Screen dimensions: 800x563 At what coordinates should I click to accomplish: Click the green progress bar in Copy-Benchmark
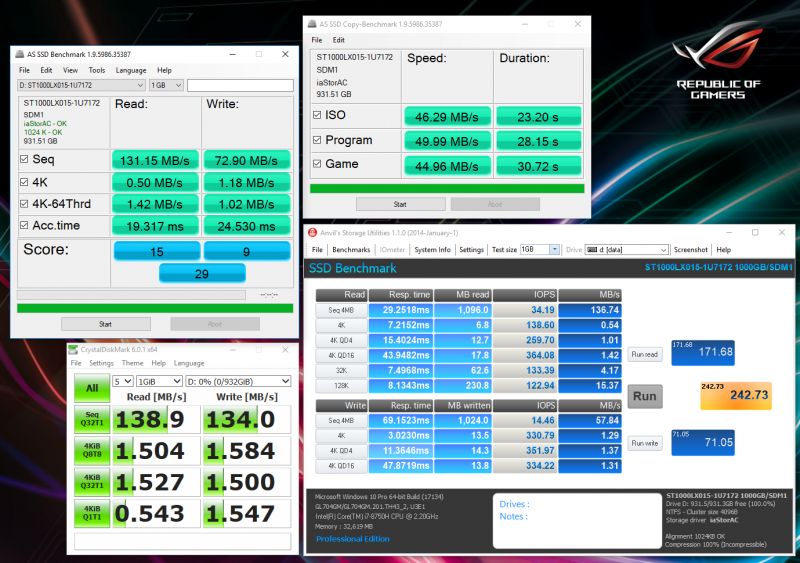(447, 188)
